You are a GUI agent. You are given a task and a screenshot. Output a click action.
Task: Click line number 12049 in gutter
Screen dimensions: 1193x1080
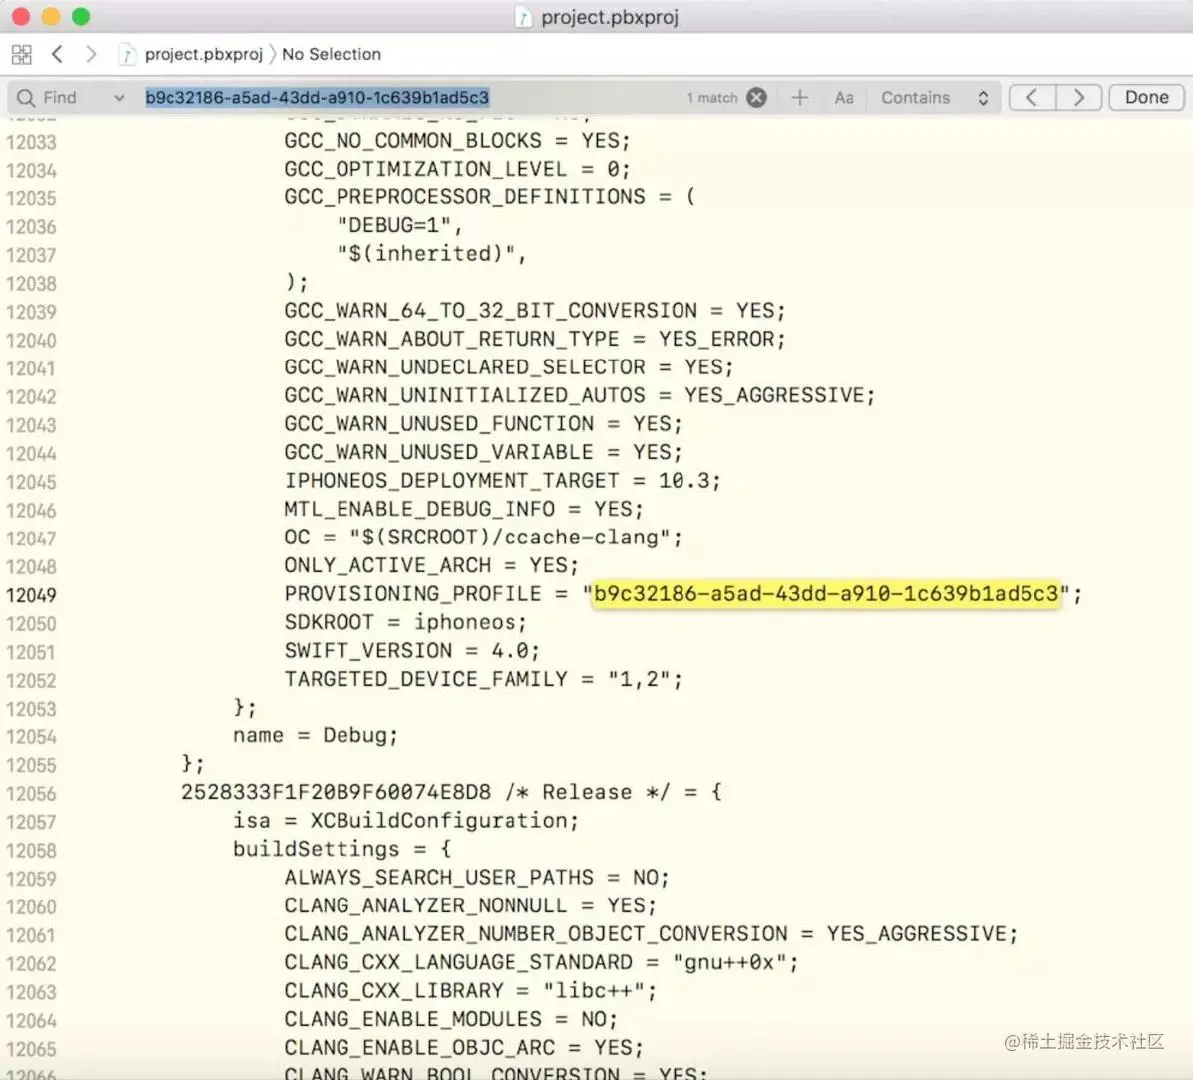[31, 595]
